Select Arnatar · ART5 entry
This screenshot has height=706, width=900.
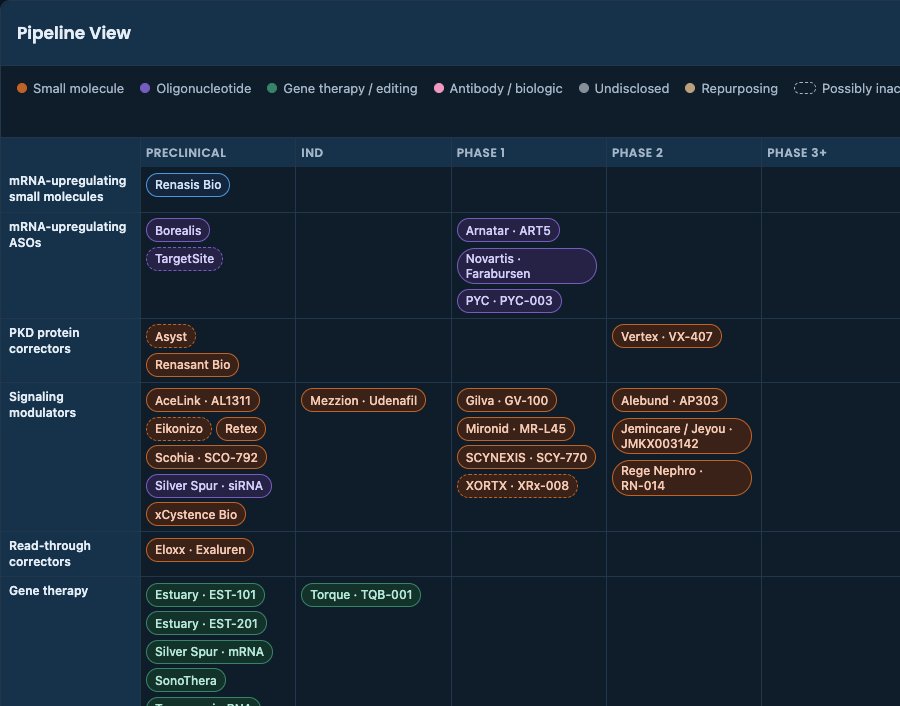pos(508,231)
